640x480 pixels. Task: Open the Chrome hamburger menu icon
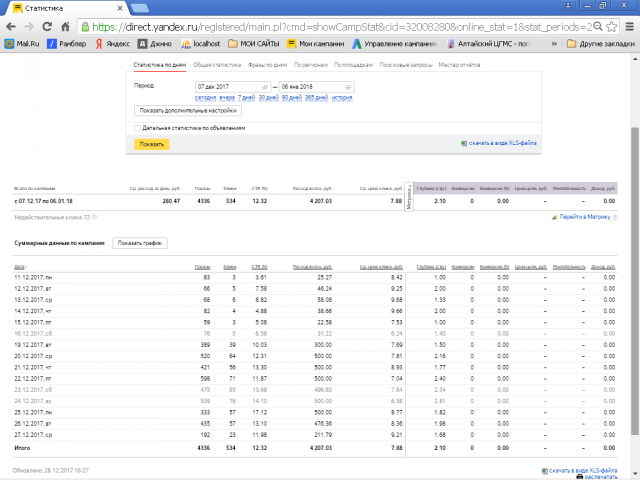tap(629, 27)
